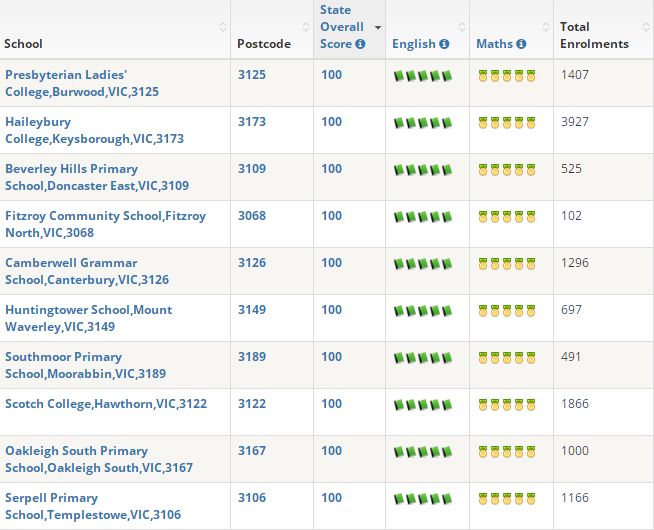Click enrolment value 1407
Image resolution: width=654 pixels, height=530 pixels.
pyautogui.click(x=575, y=75)
